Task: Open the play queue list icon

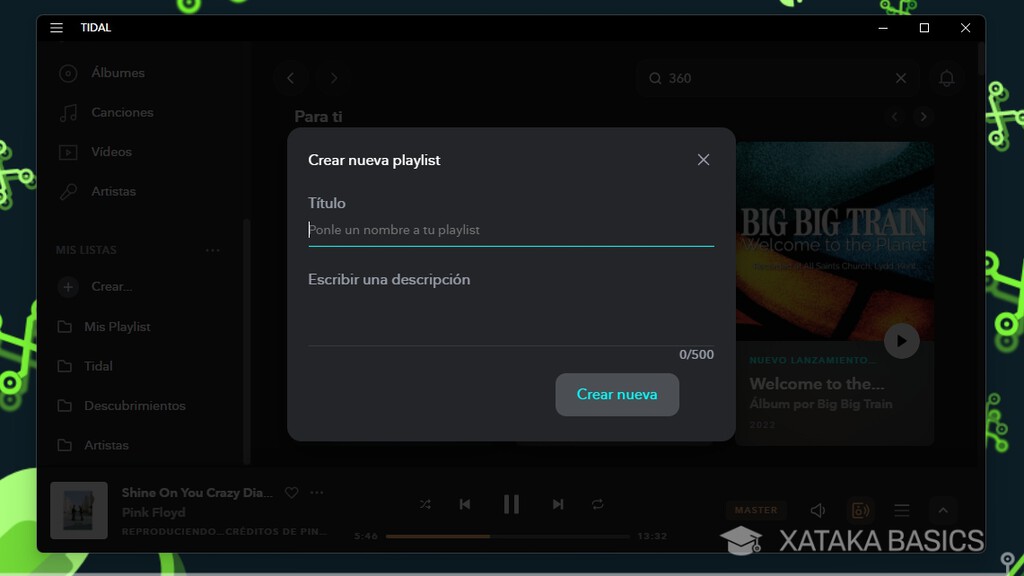Action: tap(902, 511)
